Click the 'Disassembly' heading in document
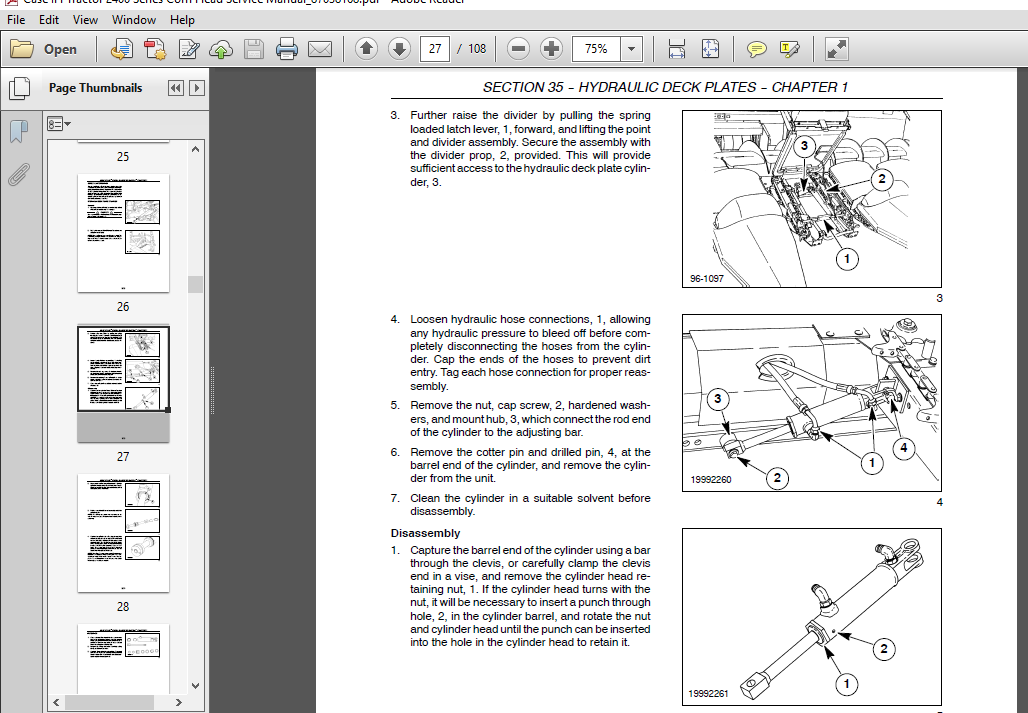The width and height of the screenshot is (1028, 713). [x=425, y=533]
